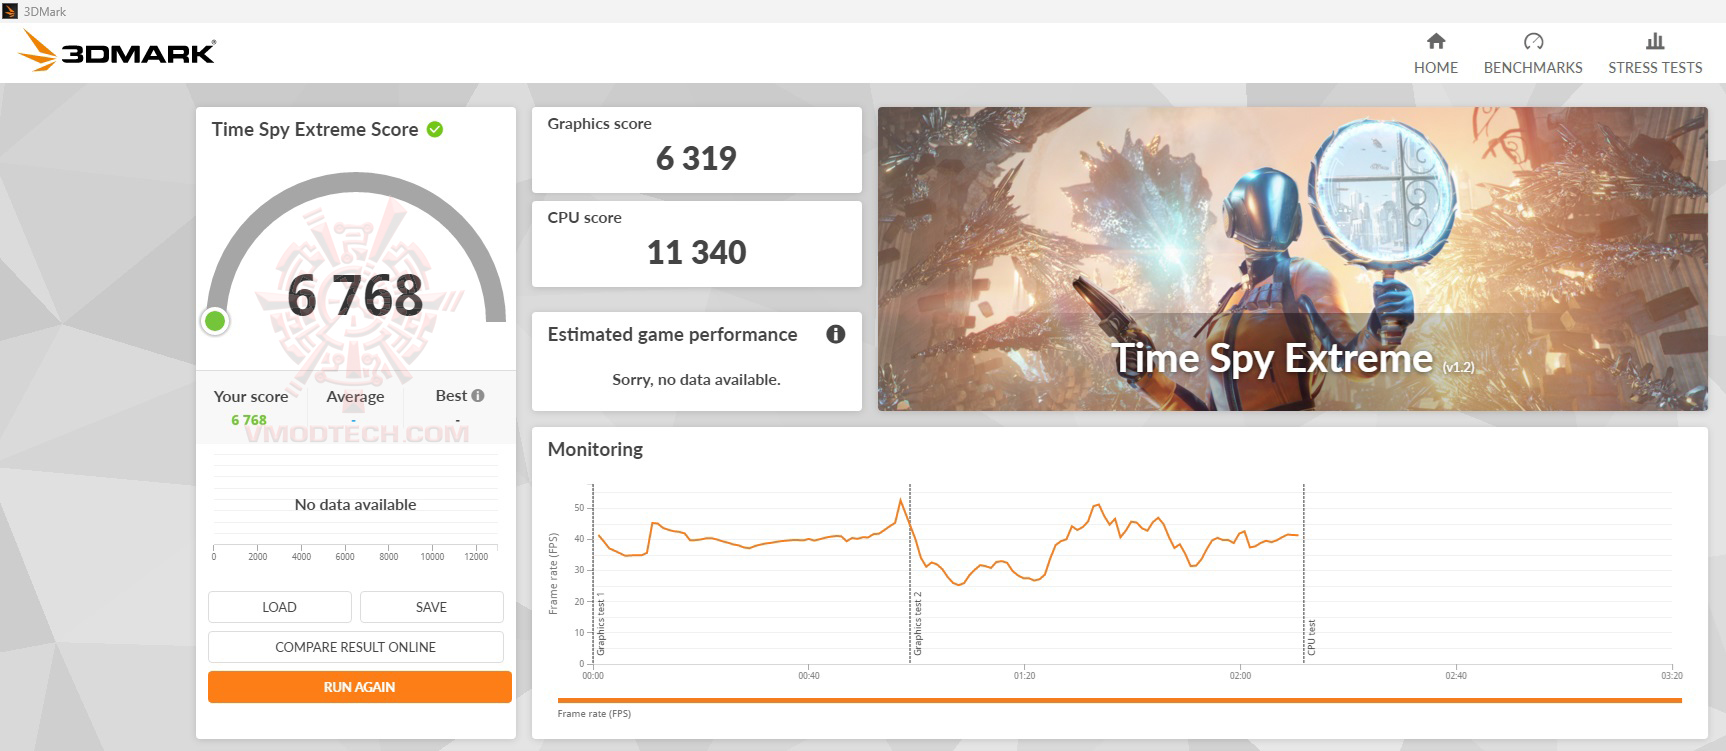The height and width of the screenshot is (751, 1726).
Task: Click the large 6 768 gauge score
Action: click(355, 296)
